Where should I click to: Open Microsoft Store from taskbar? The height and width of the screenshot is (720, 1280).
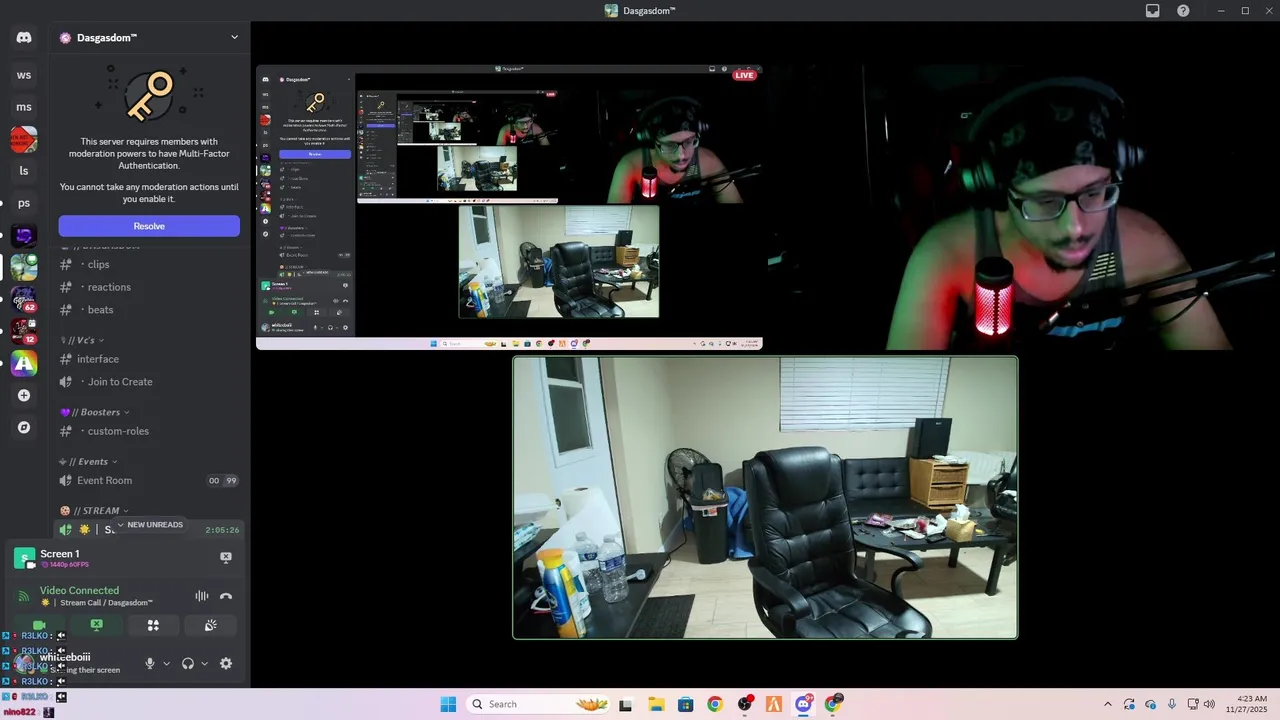[685, 704]
